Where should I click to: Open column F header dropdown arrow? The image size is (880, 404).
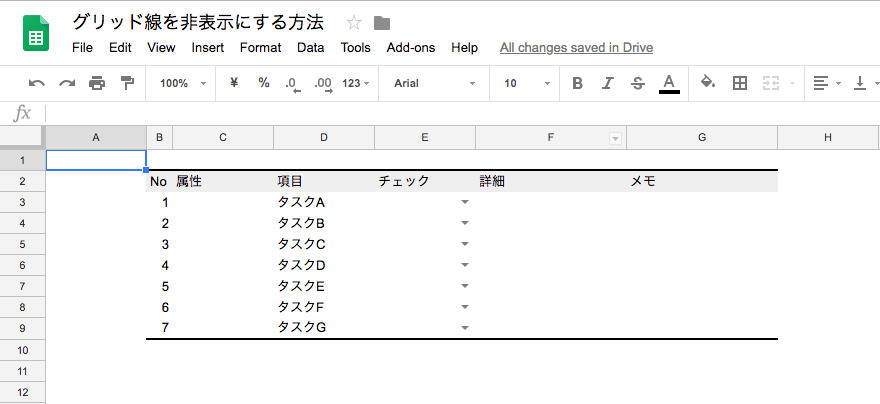(616, 139)
